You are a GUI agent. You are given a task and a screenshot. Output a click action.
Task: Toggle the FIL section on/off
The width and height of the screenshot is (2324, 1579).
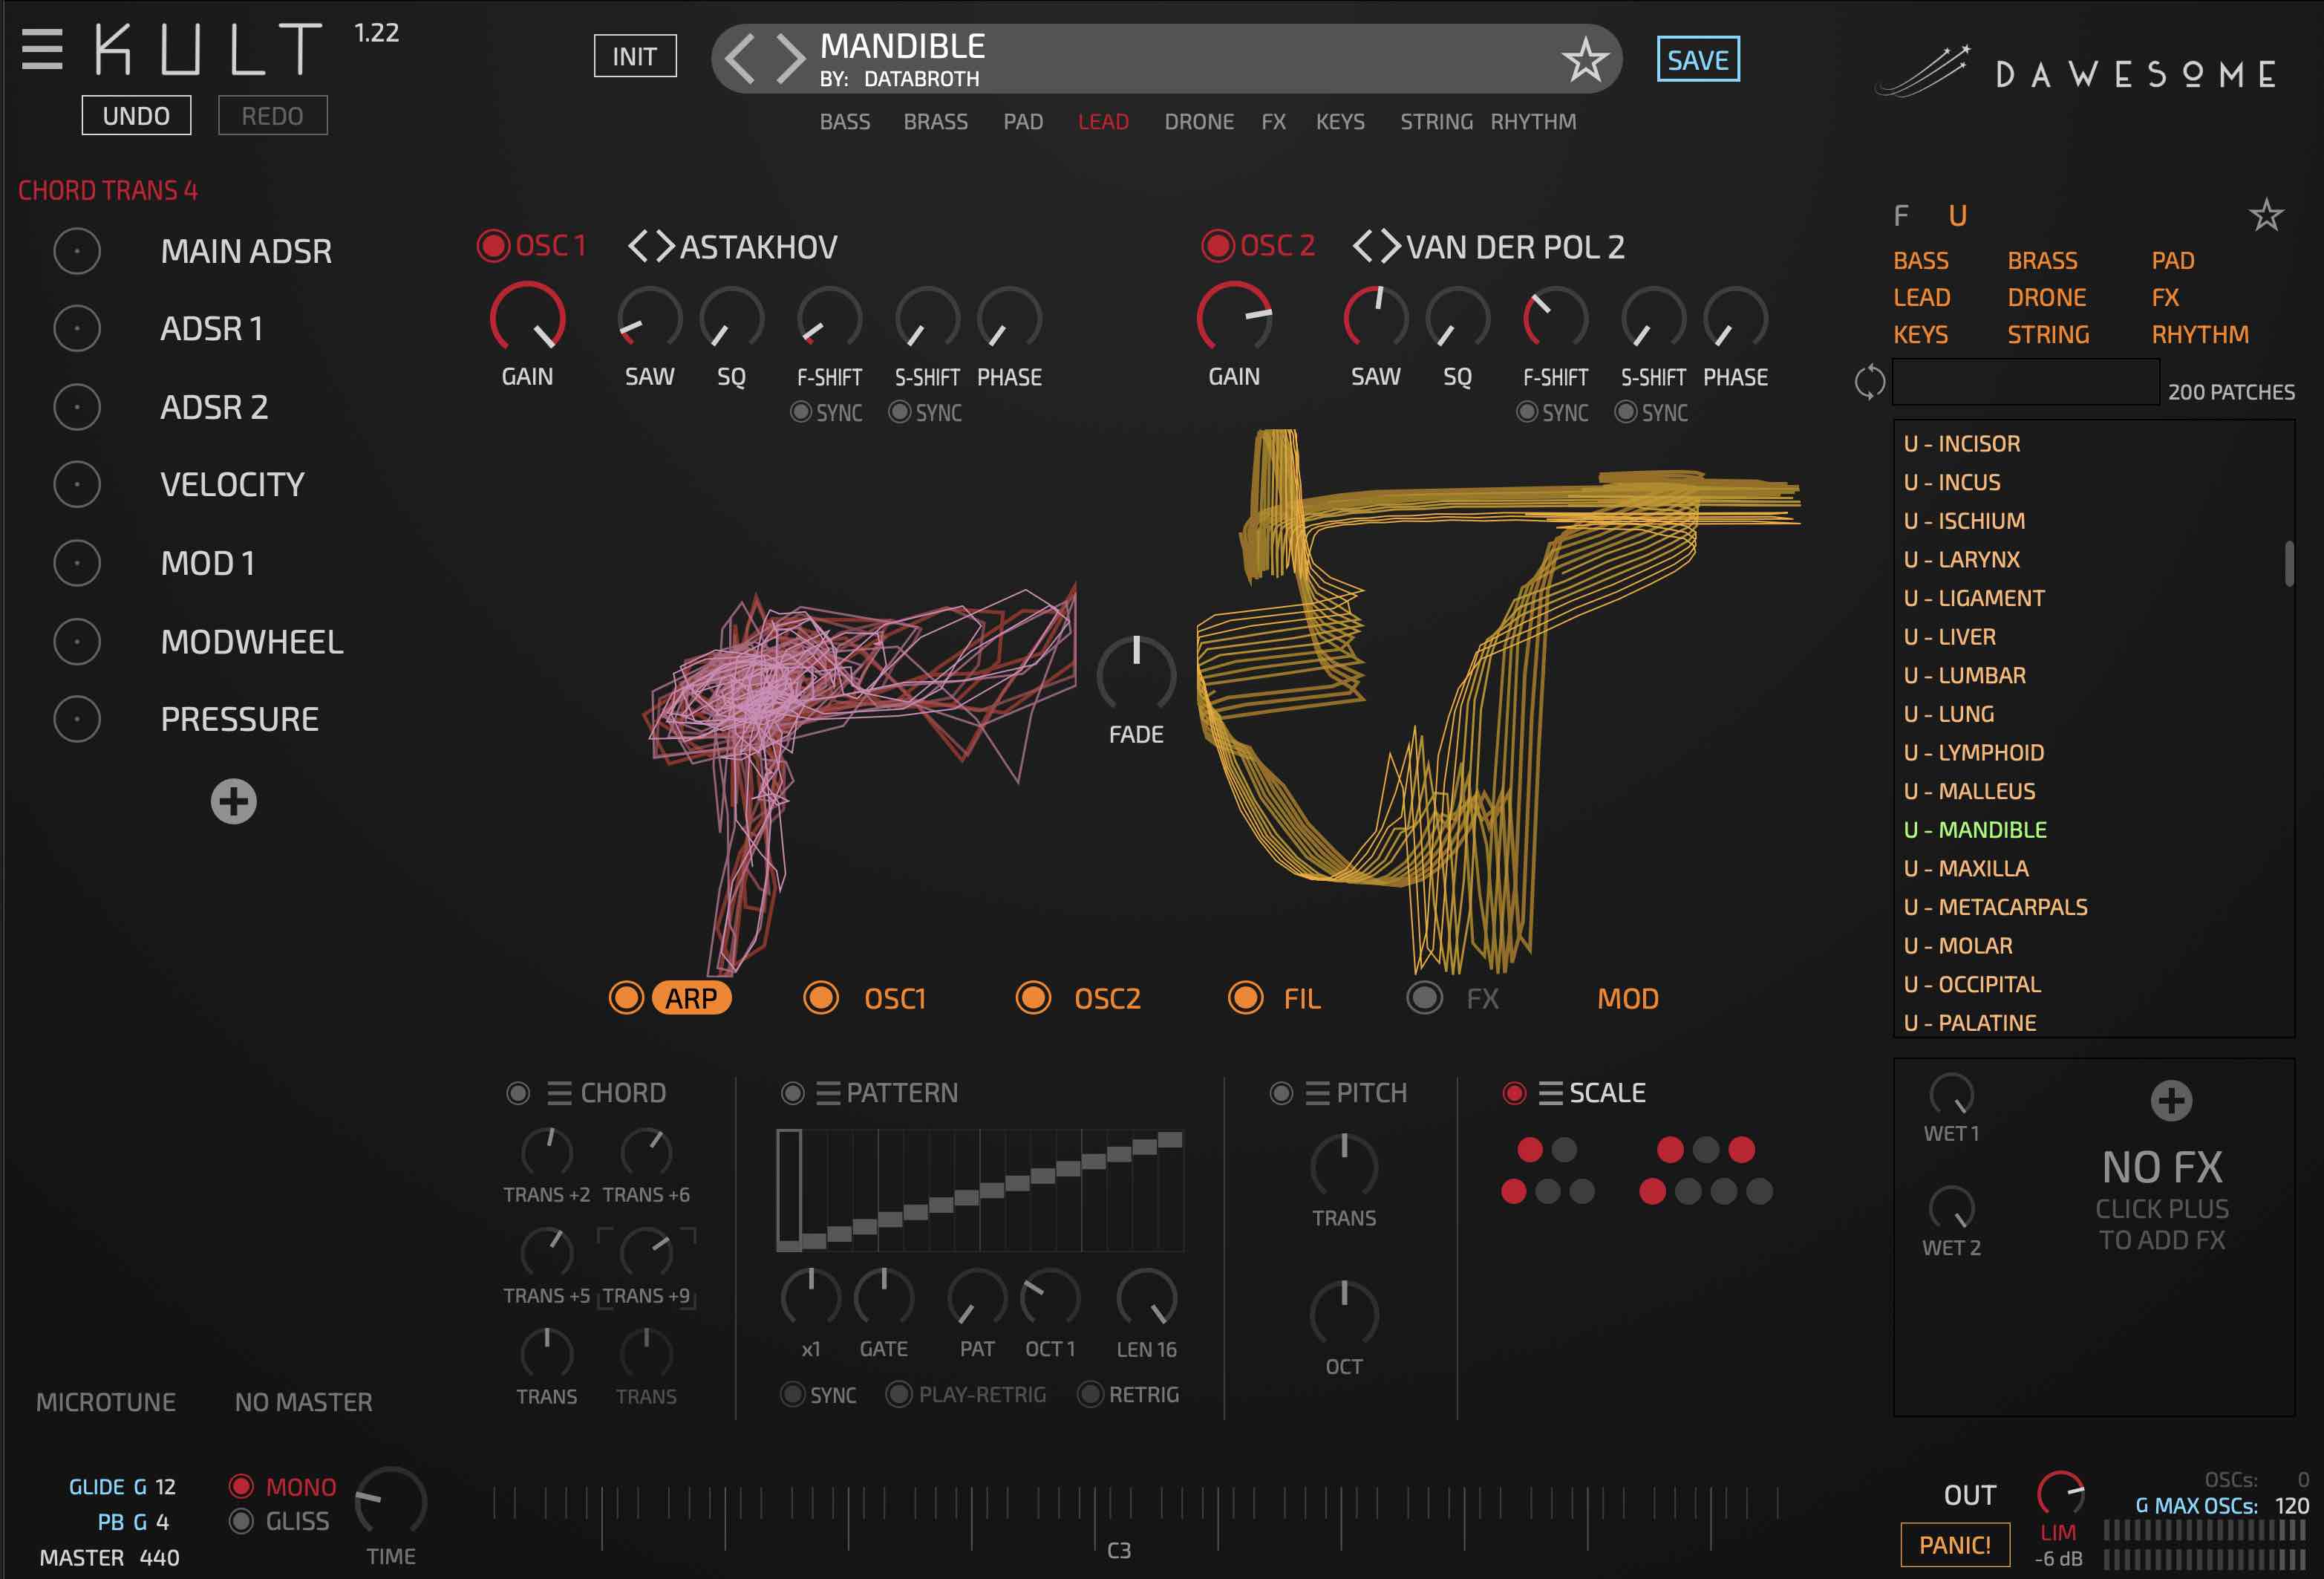point(1245,997)
